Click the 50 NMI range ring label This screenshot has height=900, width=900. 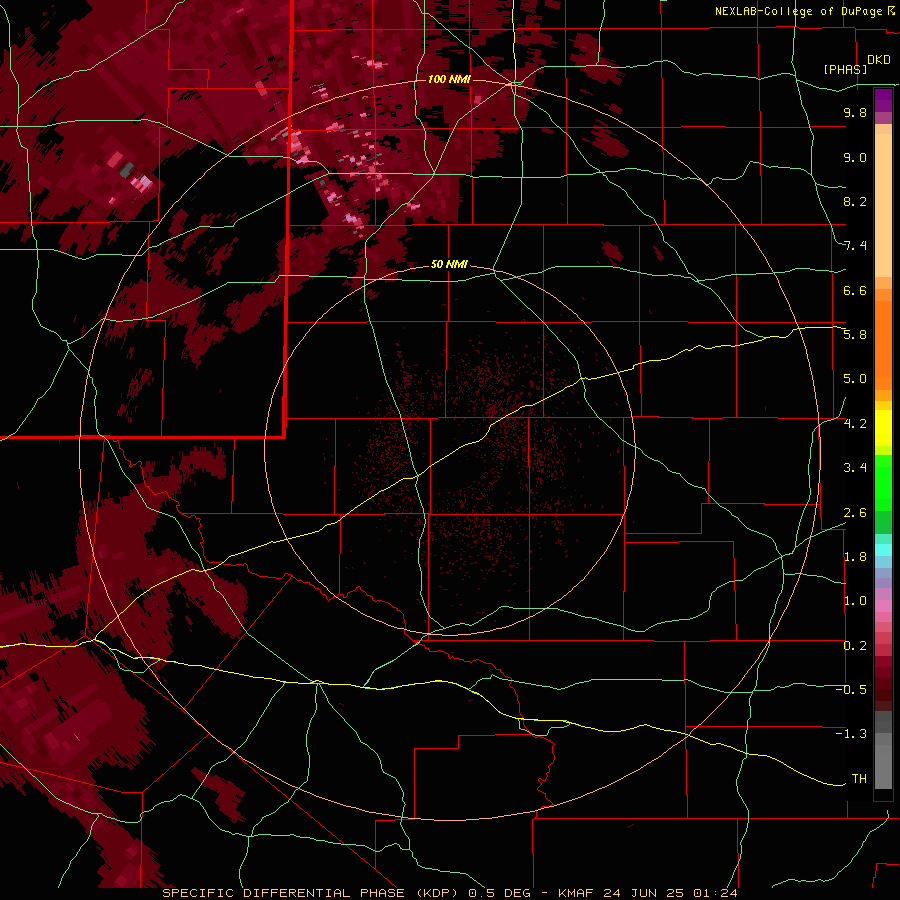pyautogui.click(x=449, y=264)
